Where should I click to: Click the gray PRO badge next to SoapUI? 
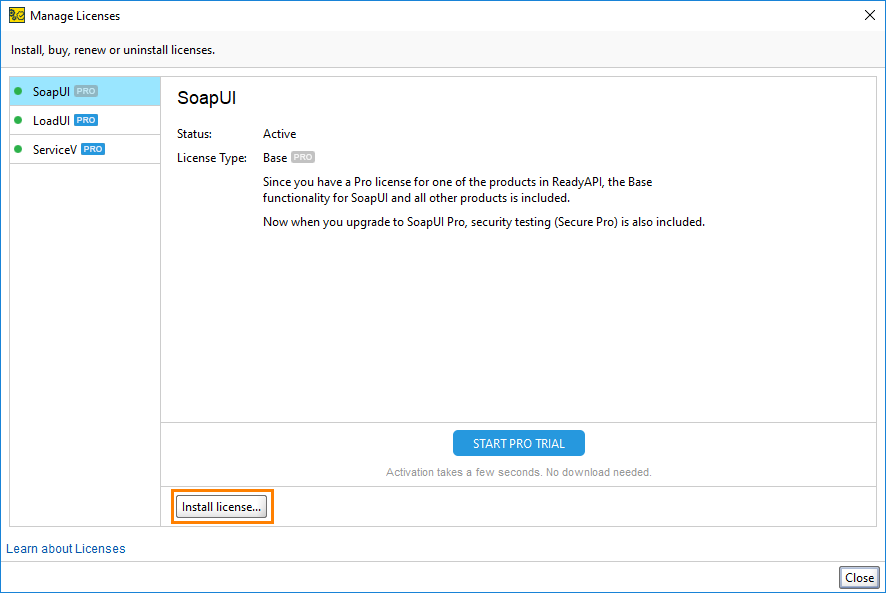86,91
